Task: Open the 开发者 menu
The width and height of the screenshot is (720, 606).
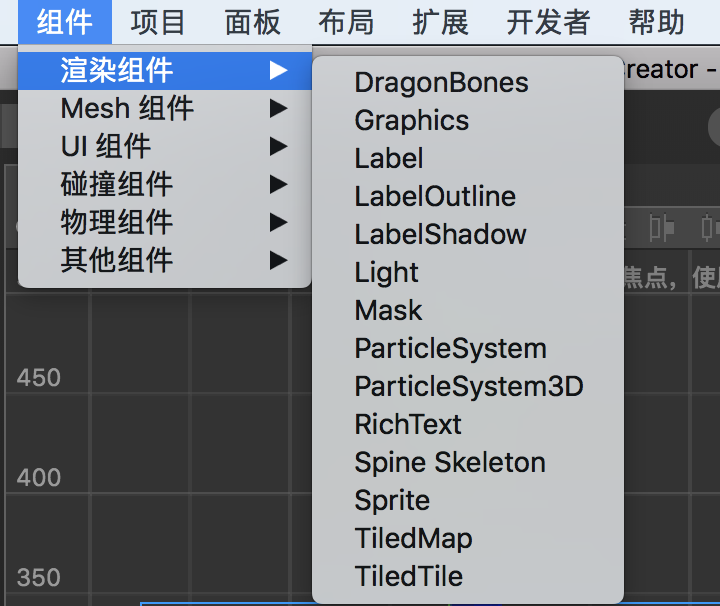Action: tap(548, 22)
